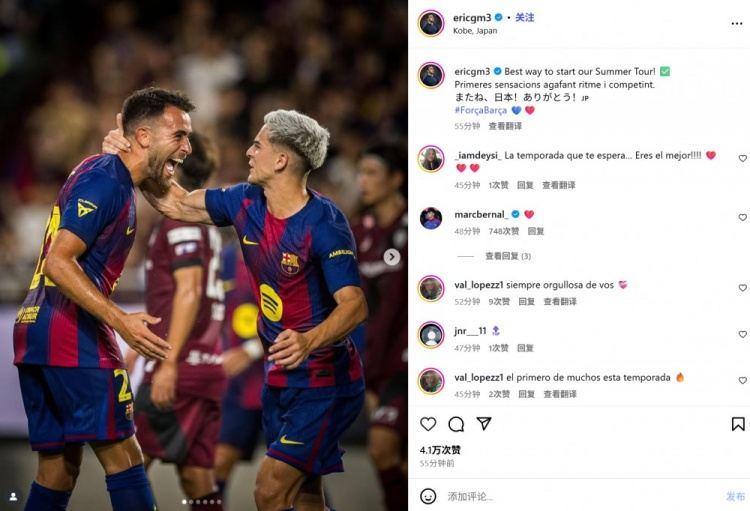Show translation of _iamdeysi_ comment

(x=559, y=185)
